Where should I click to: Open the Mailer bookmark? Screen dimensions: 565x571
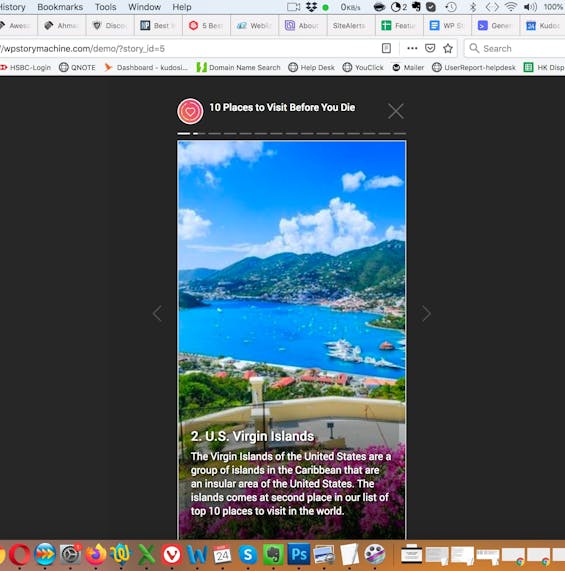point(408,67)
